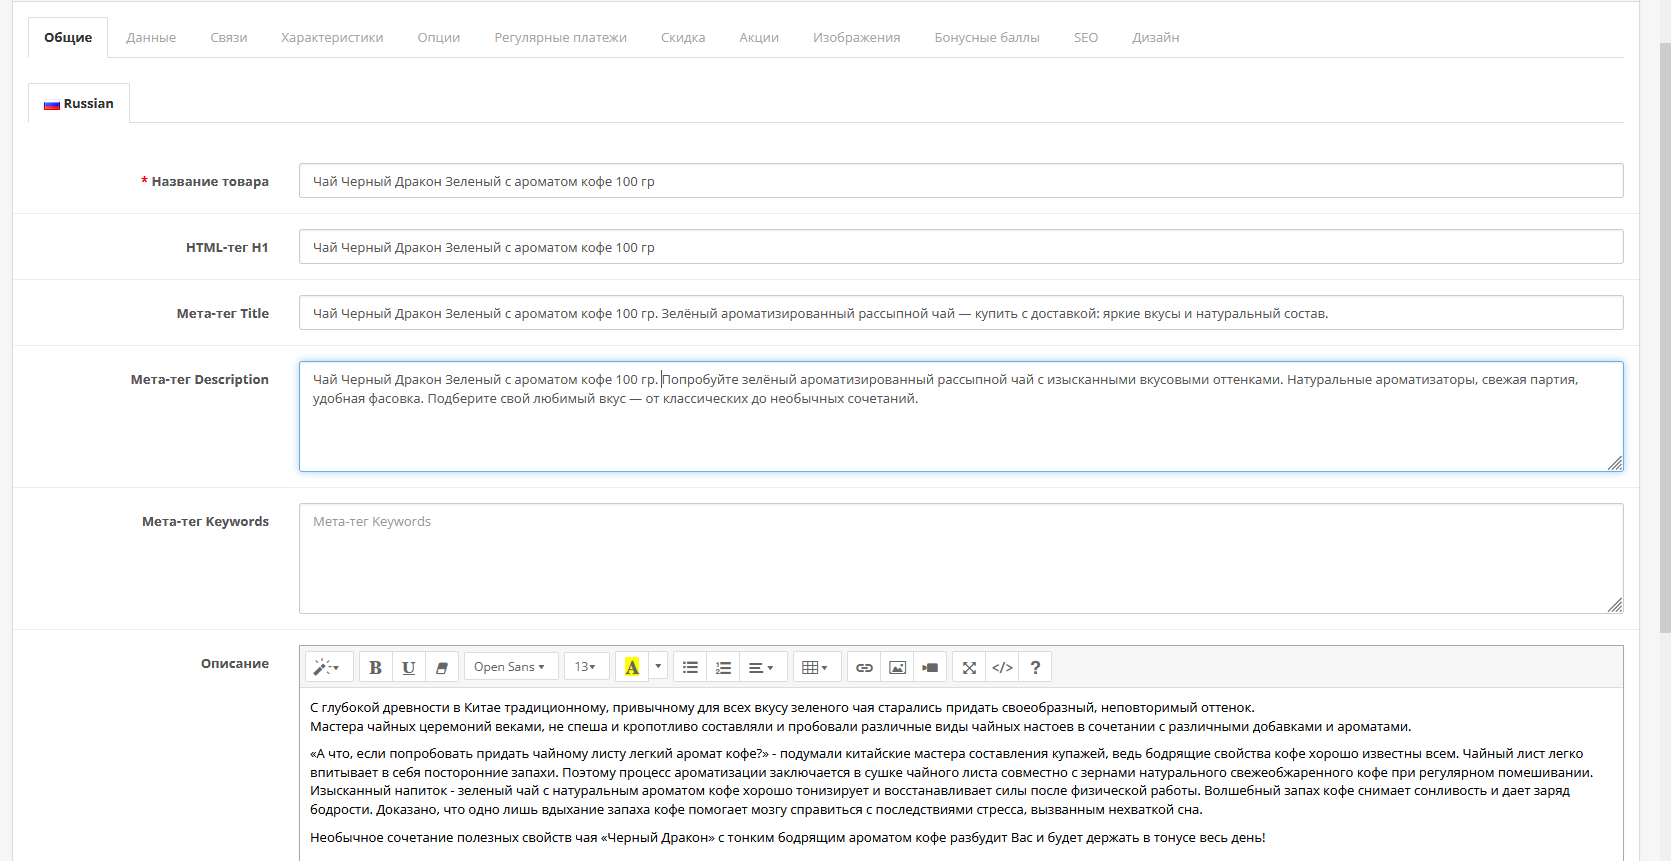Open the Open Sans font dropdown

pyautogui.click(x=510, y=667)
